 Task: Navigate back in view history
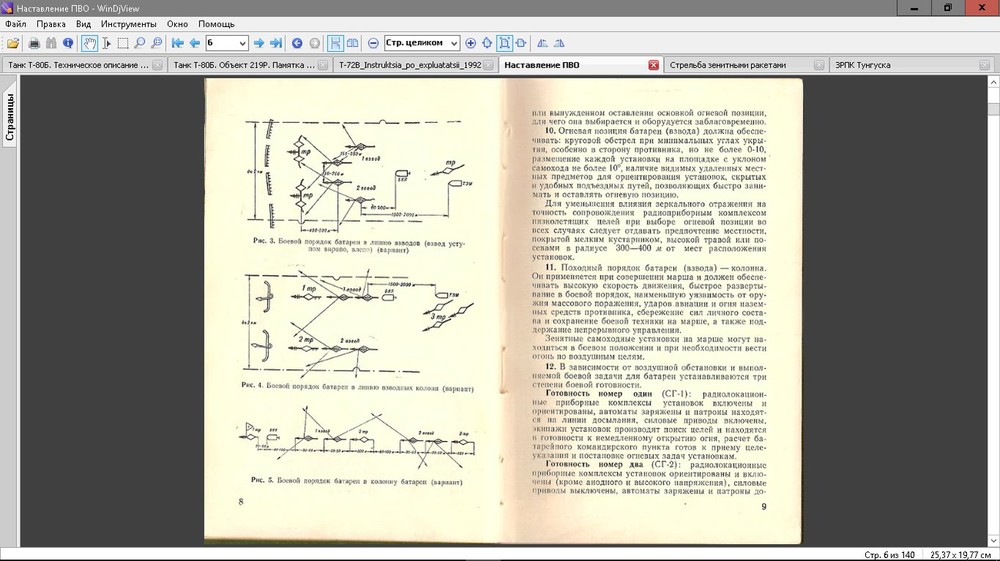point(297,43)
